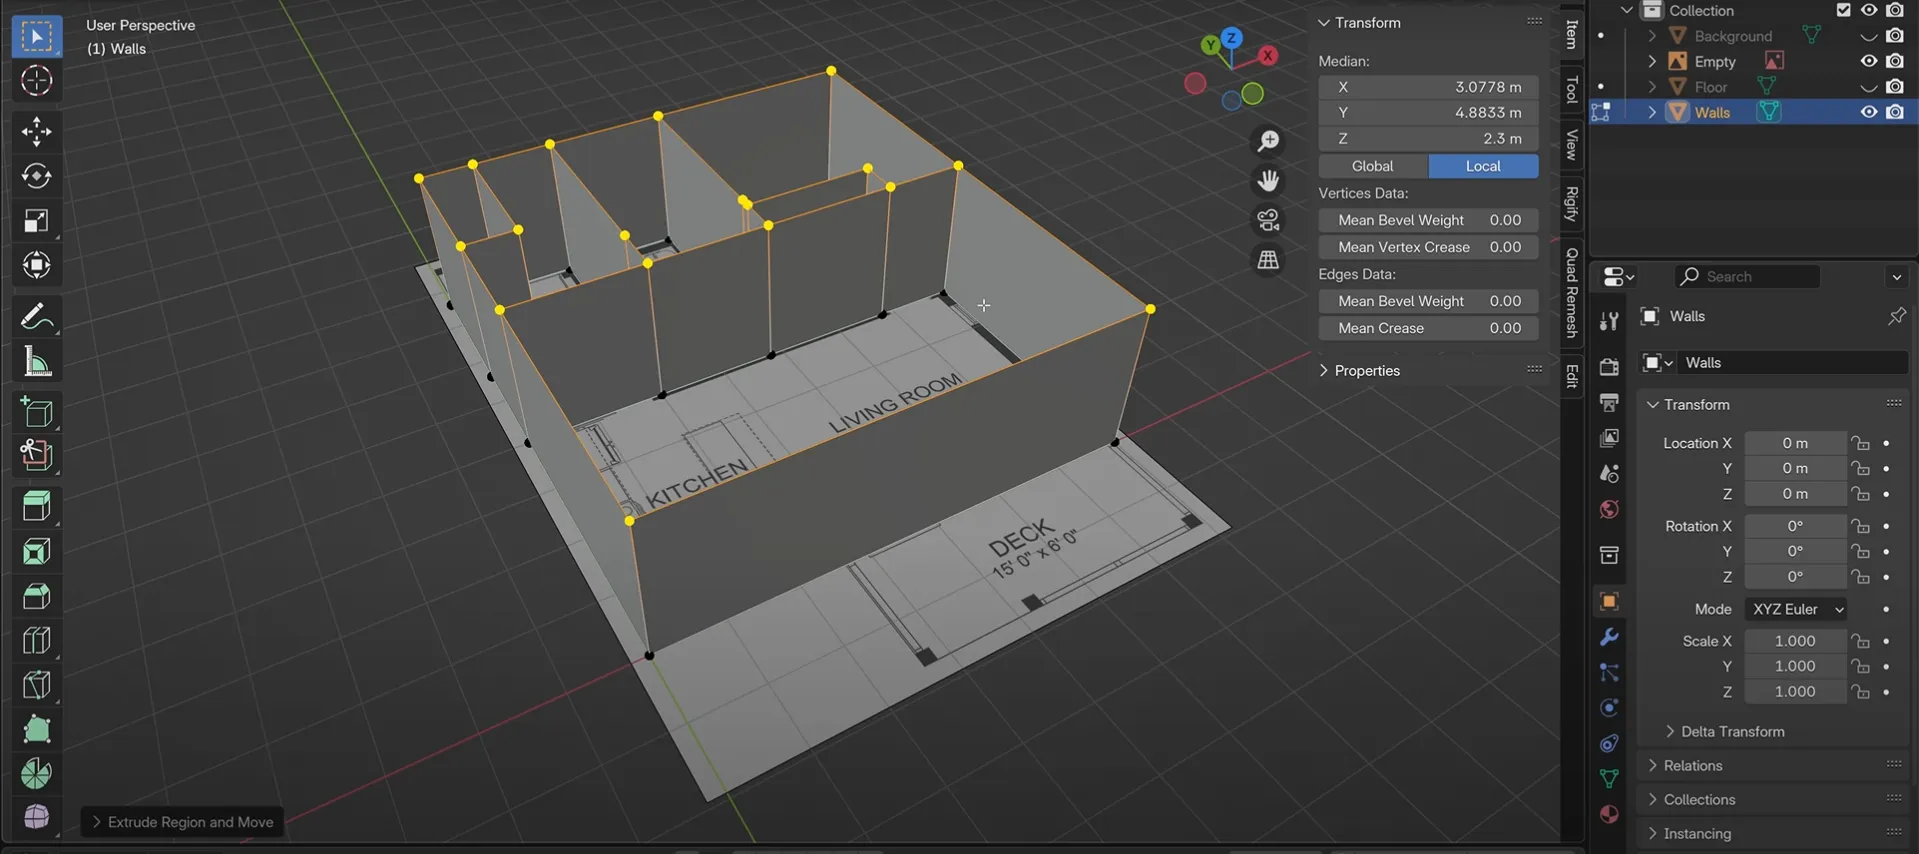1919x854 pixels.
Task: Switch to orthographic/perspective grid view
Action: 1268,260
